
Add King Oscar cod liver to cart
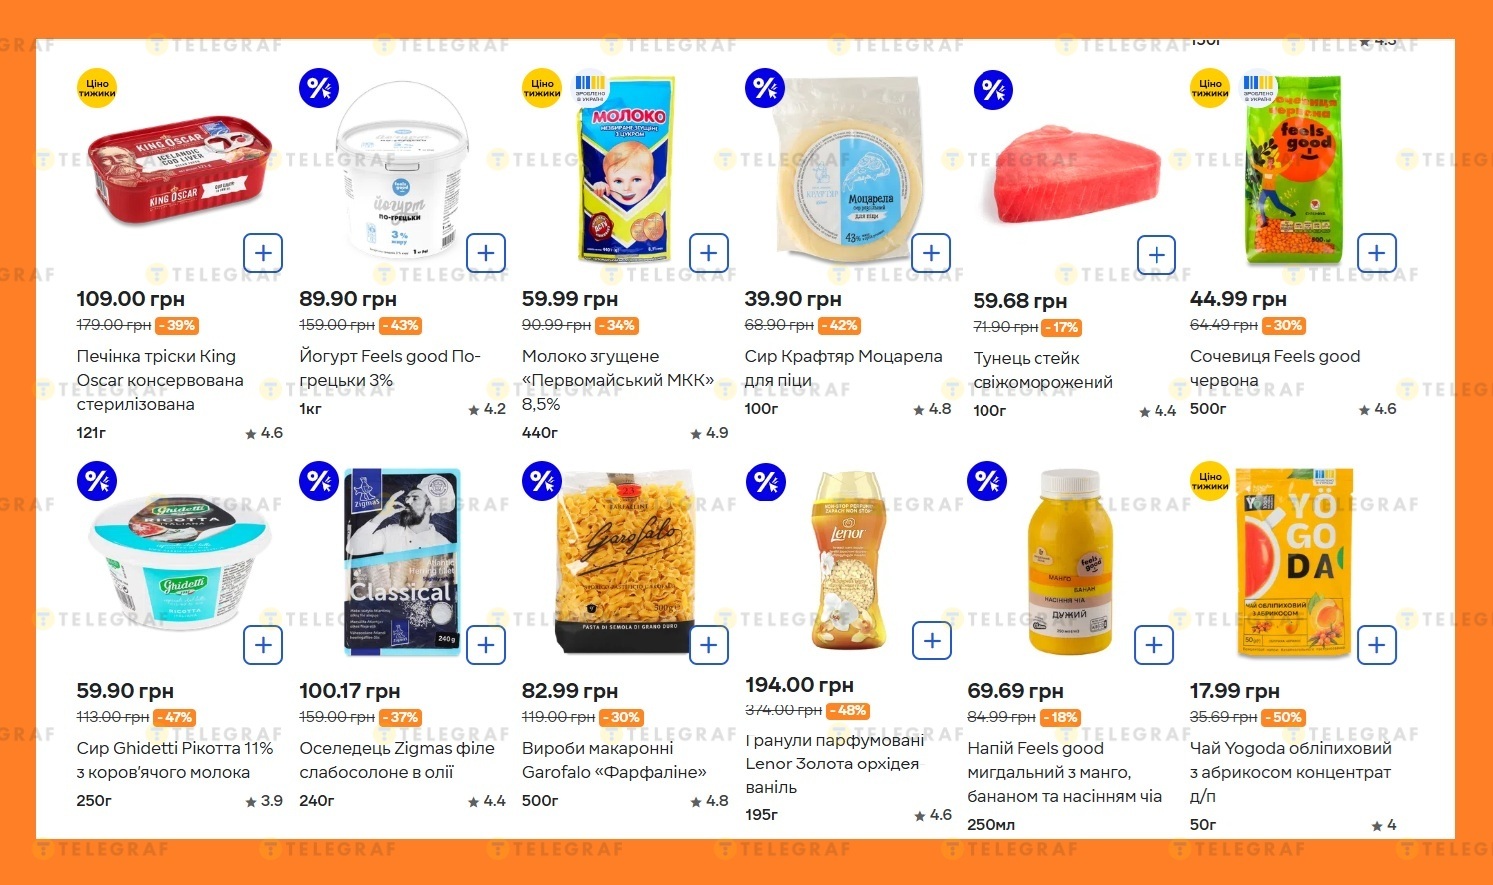click(263, 253)
